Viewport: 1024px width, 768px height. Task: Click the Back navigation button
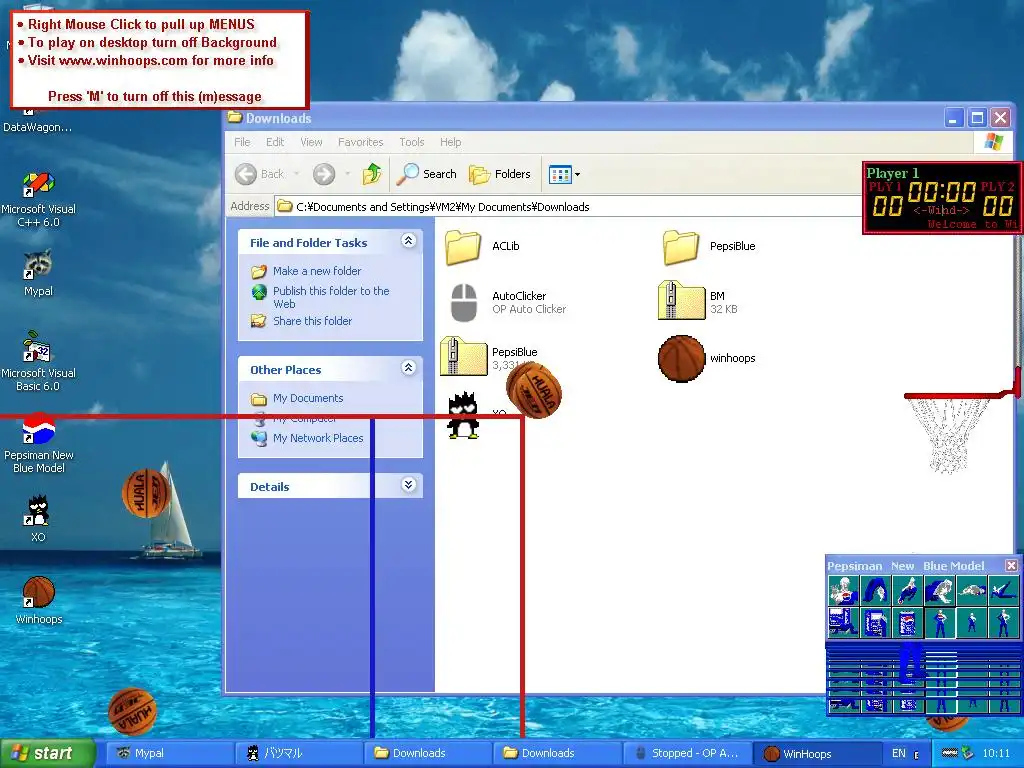click(260, 174)
